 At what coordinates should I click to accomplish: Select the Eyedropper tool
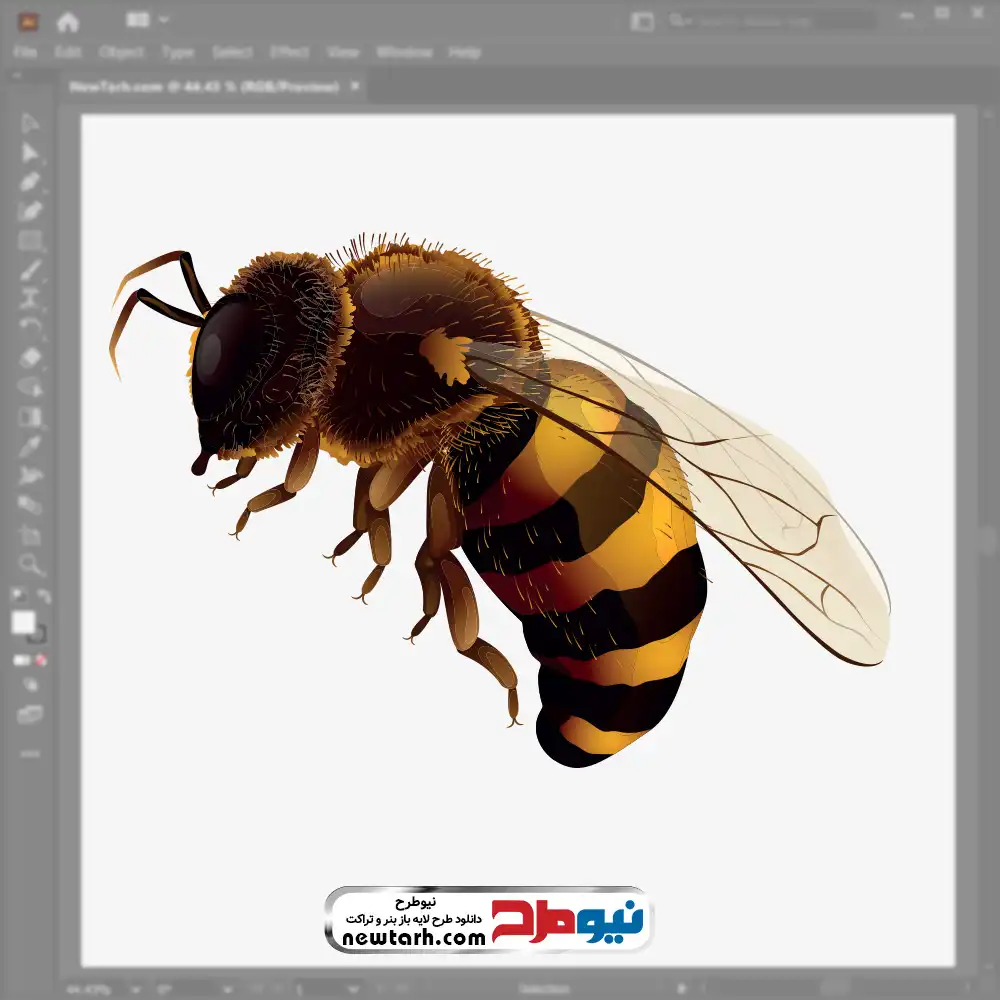click(30, 446)
